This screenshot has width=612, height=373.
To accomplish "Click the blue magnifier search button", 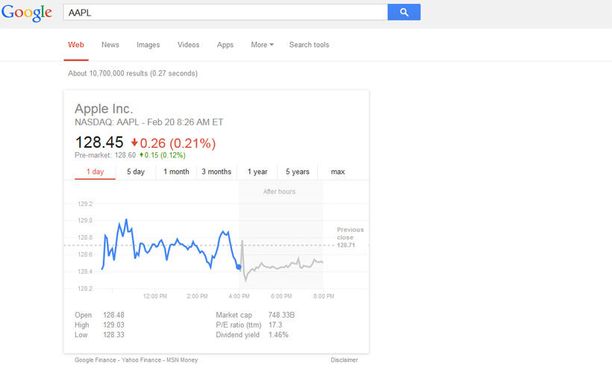I will pyautogui.click(x=404, y=12).
